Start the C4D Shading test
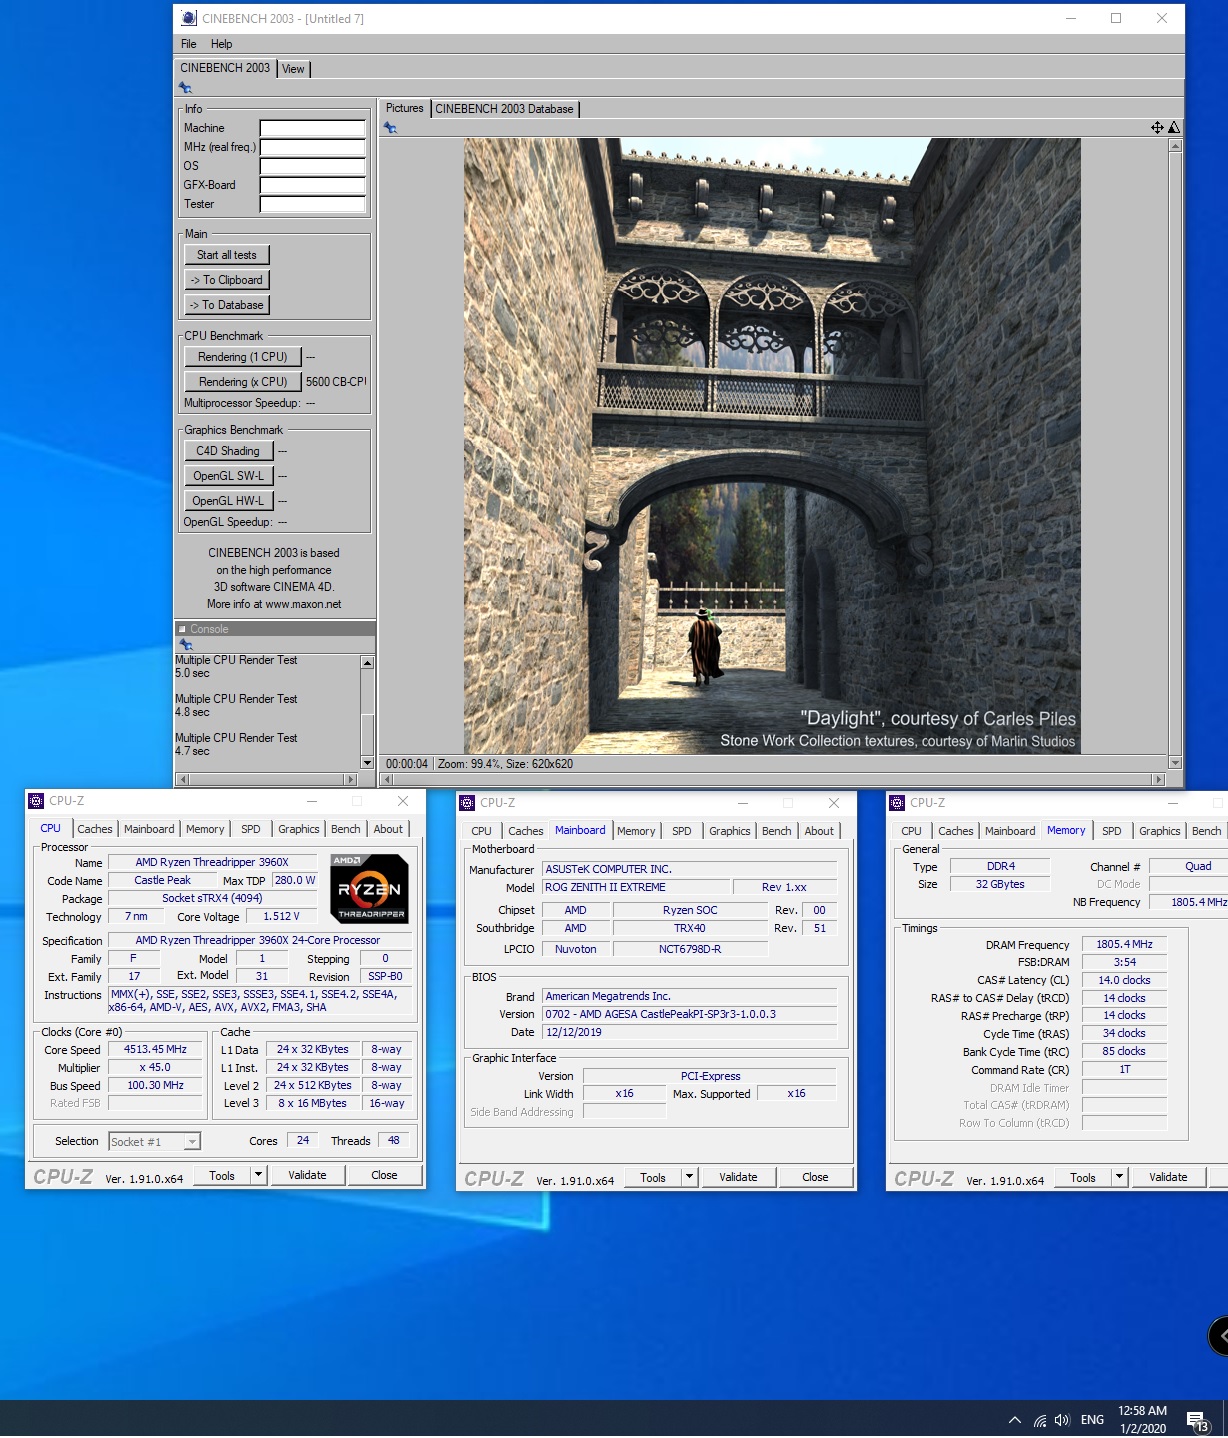Viewport: 1228px width, 1438px height. [228, 451]
